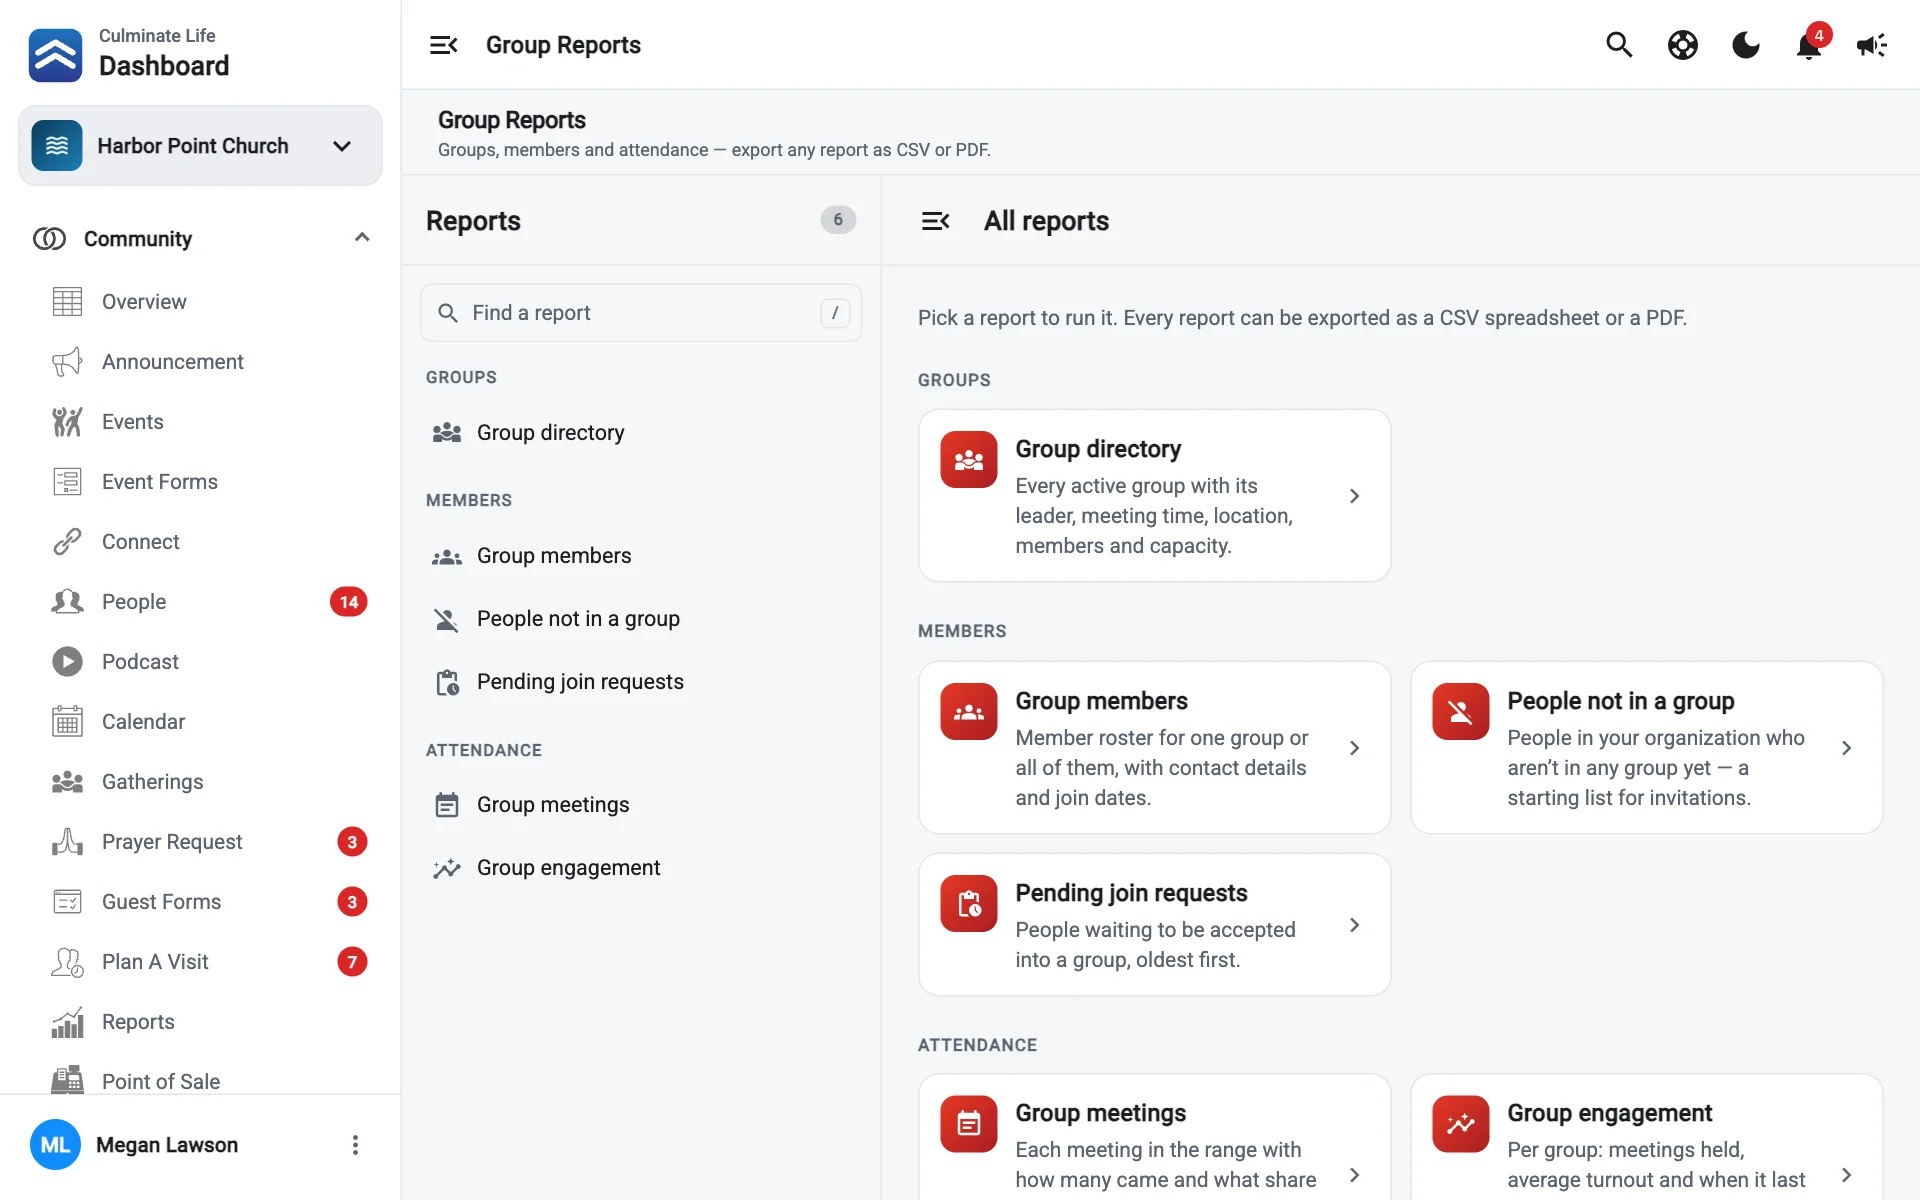
Task: Click the Prayer Request praying-hands icon
Action: 67,842
